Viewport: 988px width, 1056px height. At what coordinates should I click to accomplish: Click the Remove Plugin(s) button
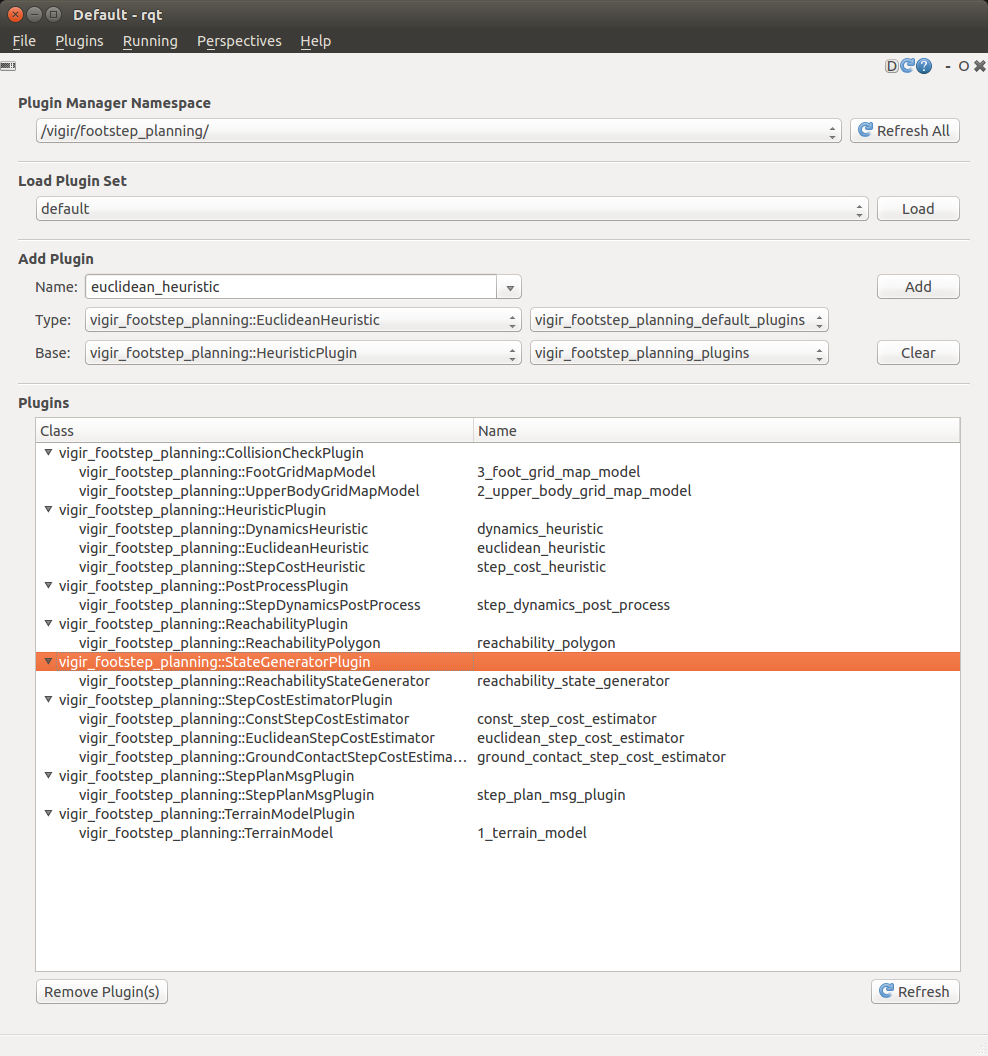pyautogui.click(x=102, y=992)
